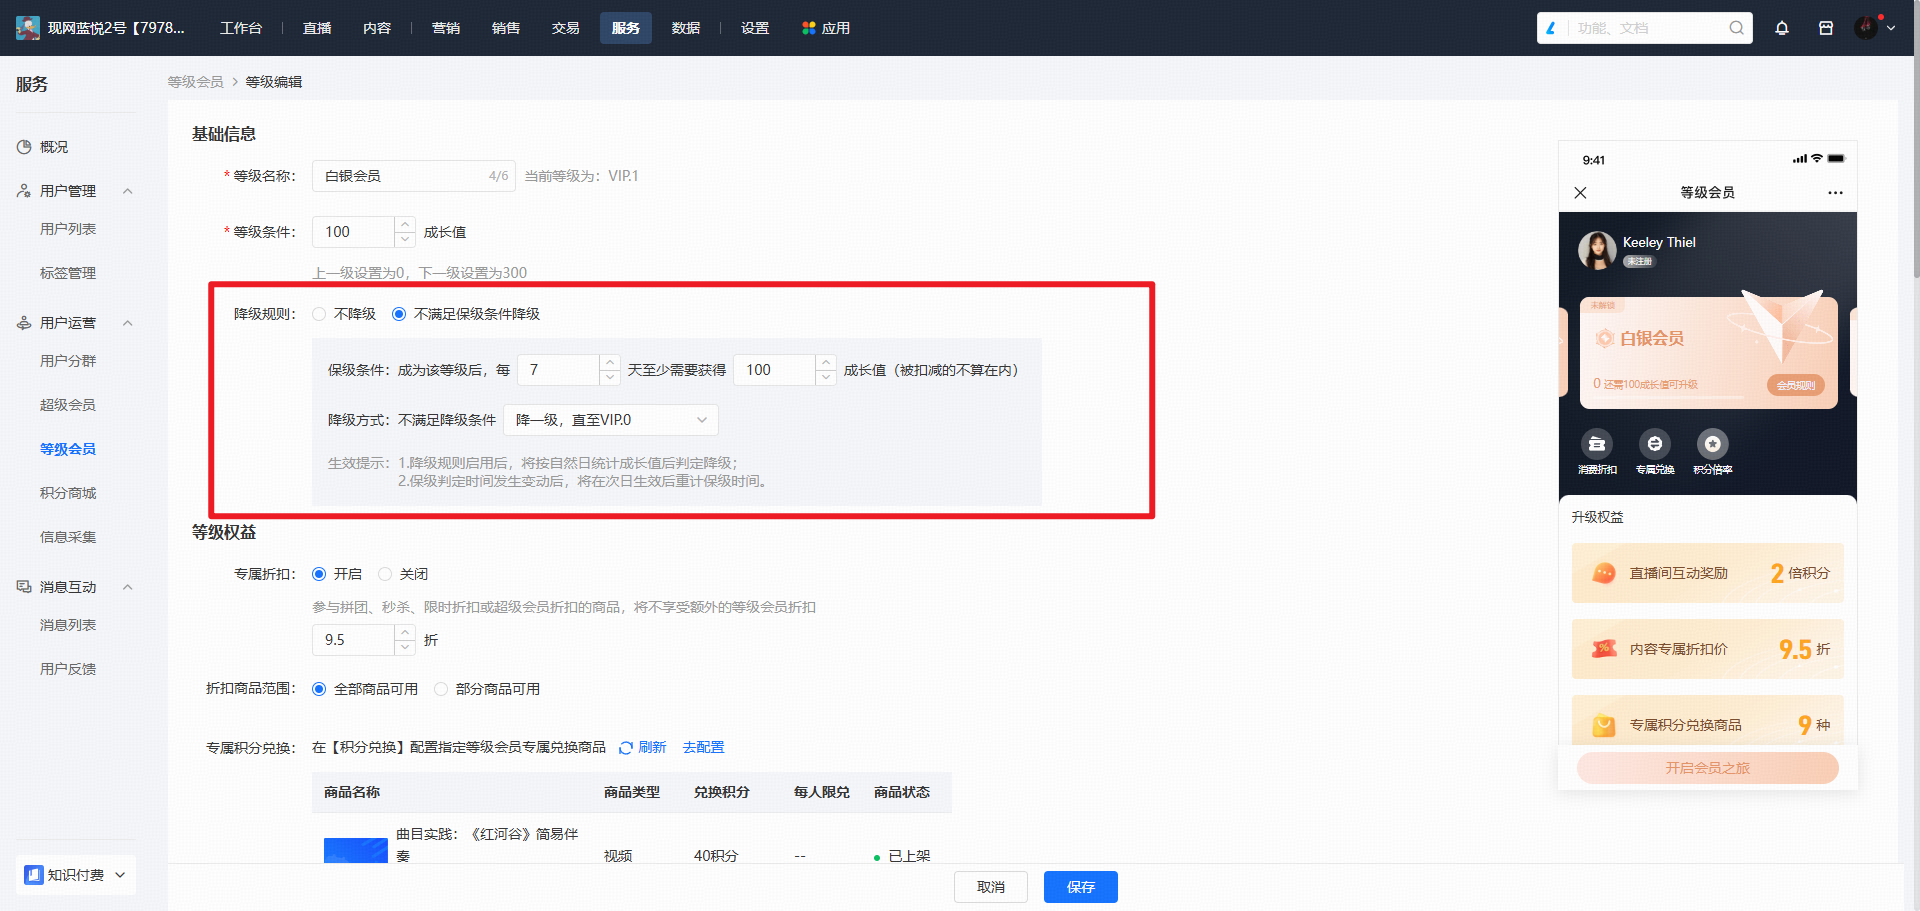Click the 概况 overview icon in the sidebar

pos(24,147)
